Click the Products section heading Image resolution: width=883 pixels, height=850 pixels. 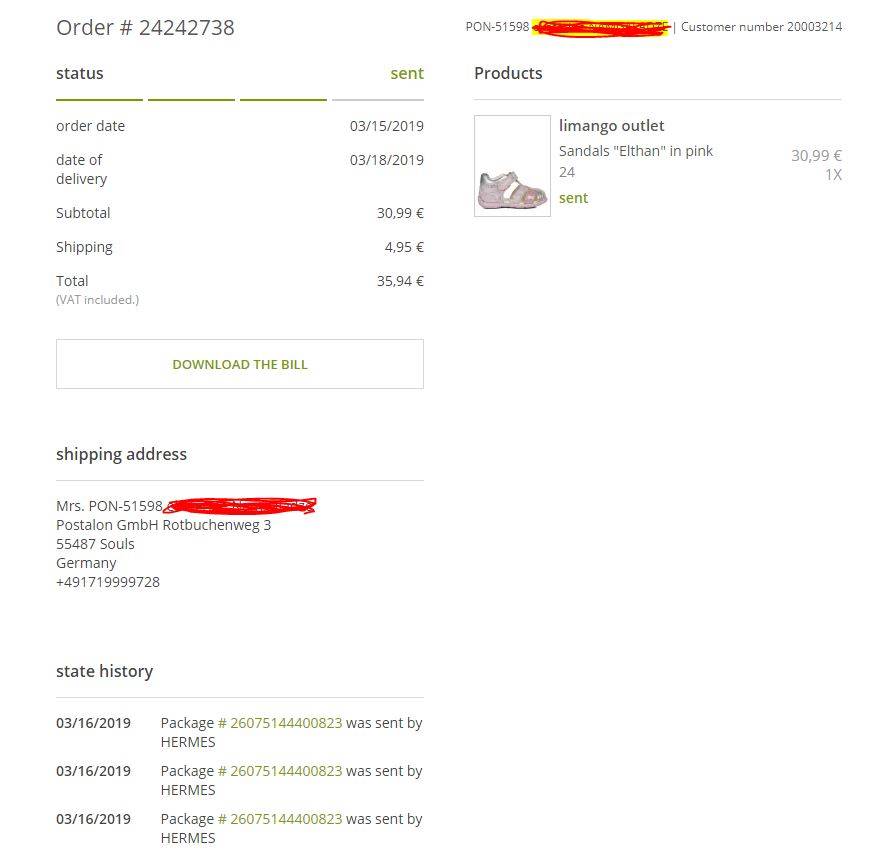508,73
